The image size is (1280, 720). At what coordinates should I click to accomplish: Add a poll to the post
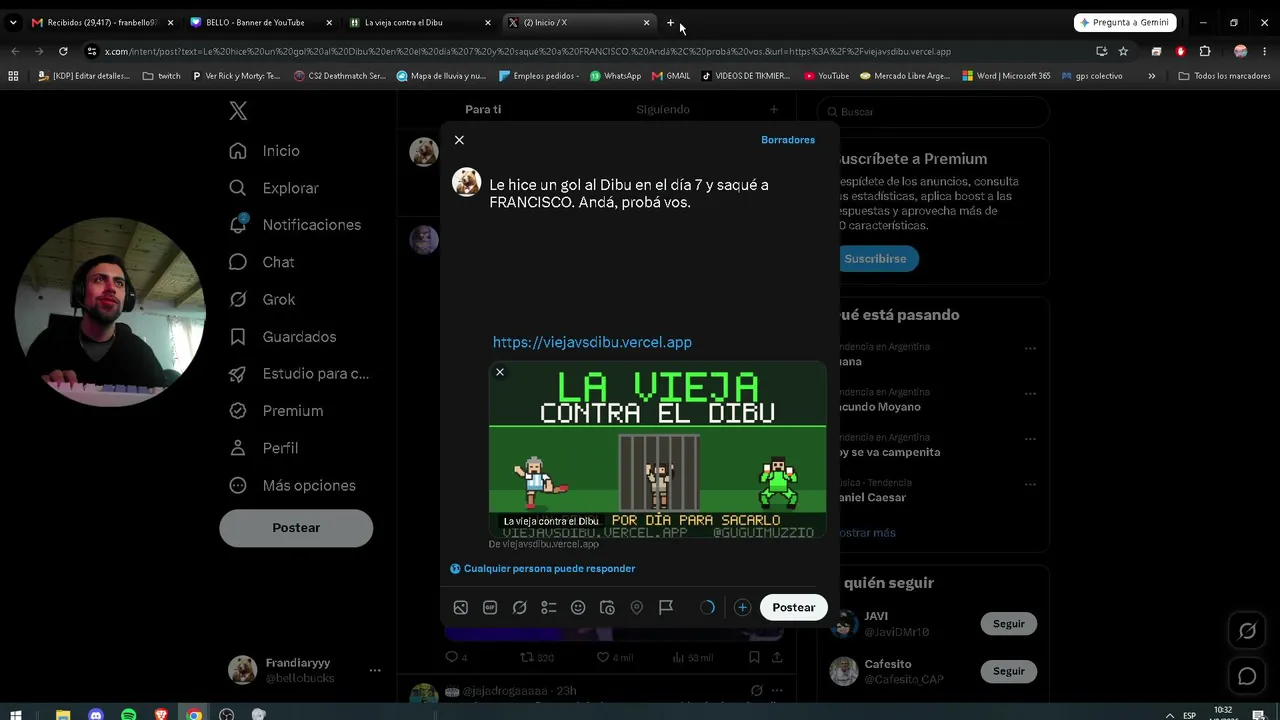click(x=549, y=607)
